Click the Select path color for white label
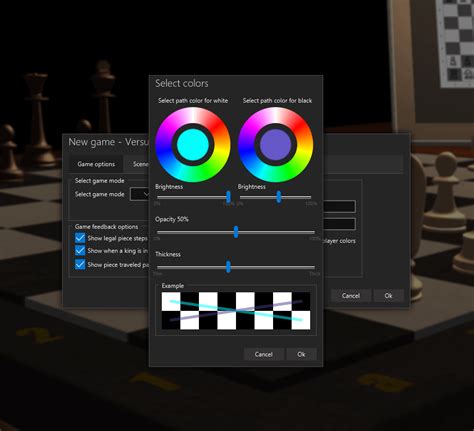Image resolution: width=474 pixels, height=431 pixels. pyautogui.click(x=193, y=100)
